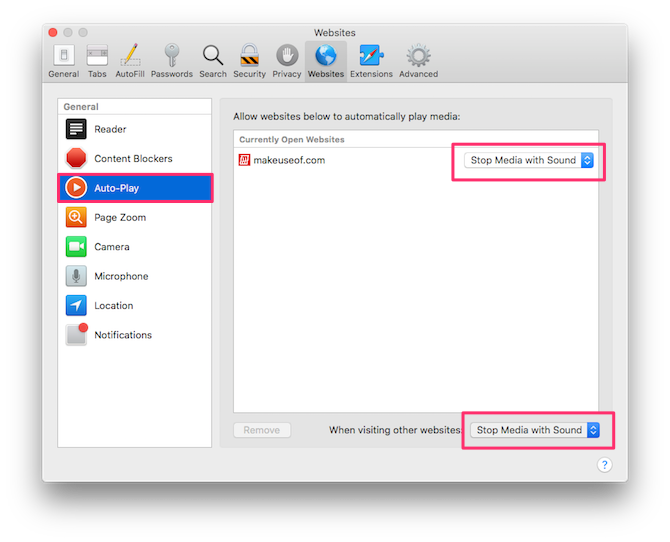The image size is (670, 542).
Task: Open the Websites globe icon
Action: point(326,56)
